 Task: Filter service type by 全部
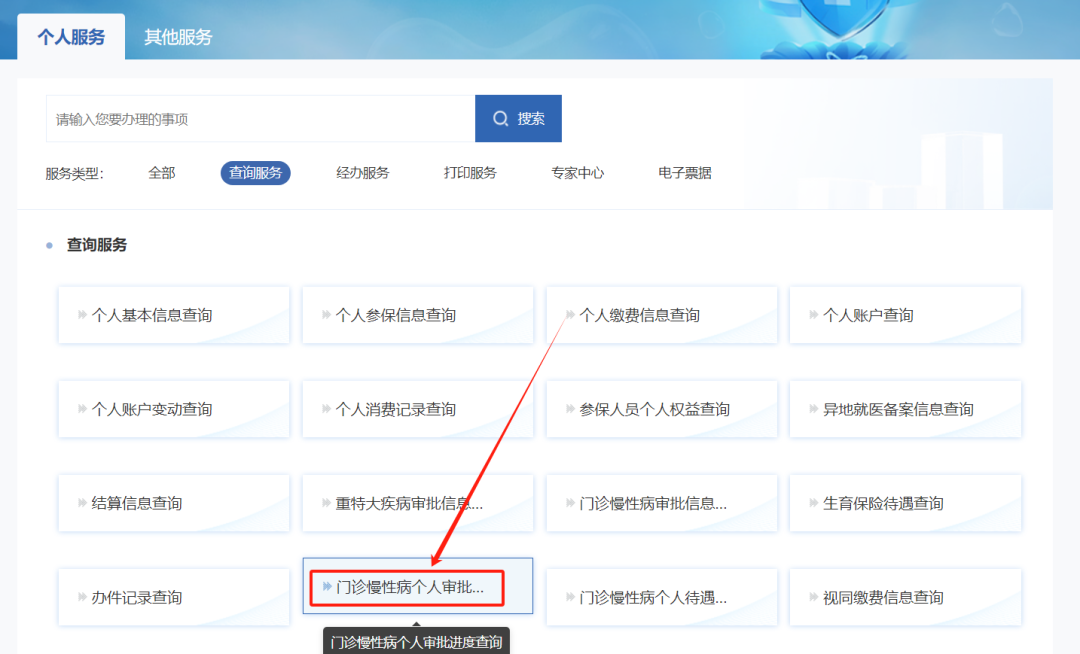(161, 173)
